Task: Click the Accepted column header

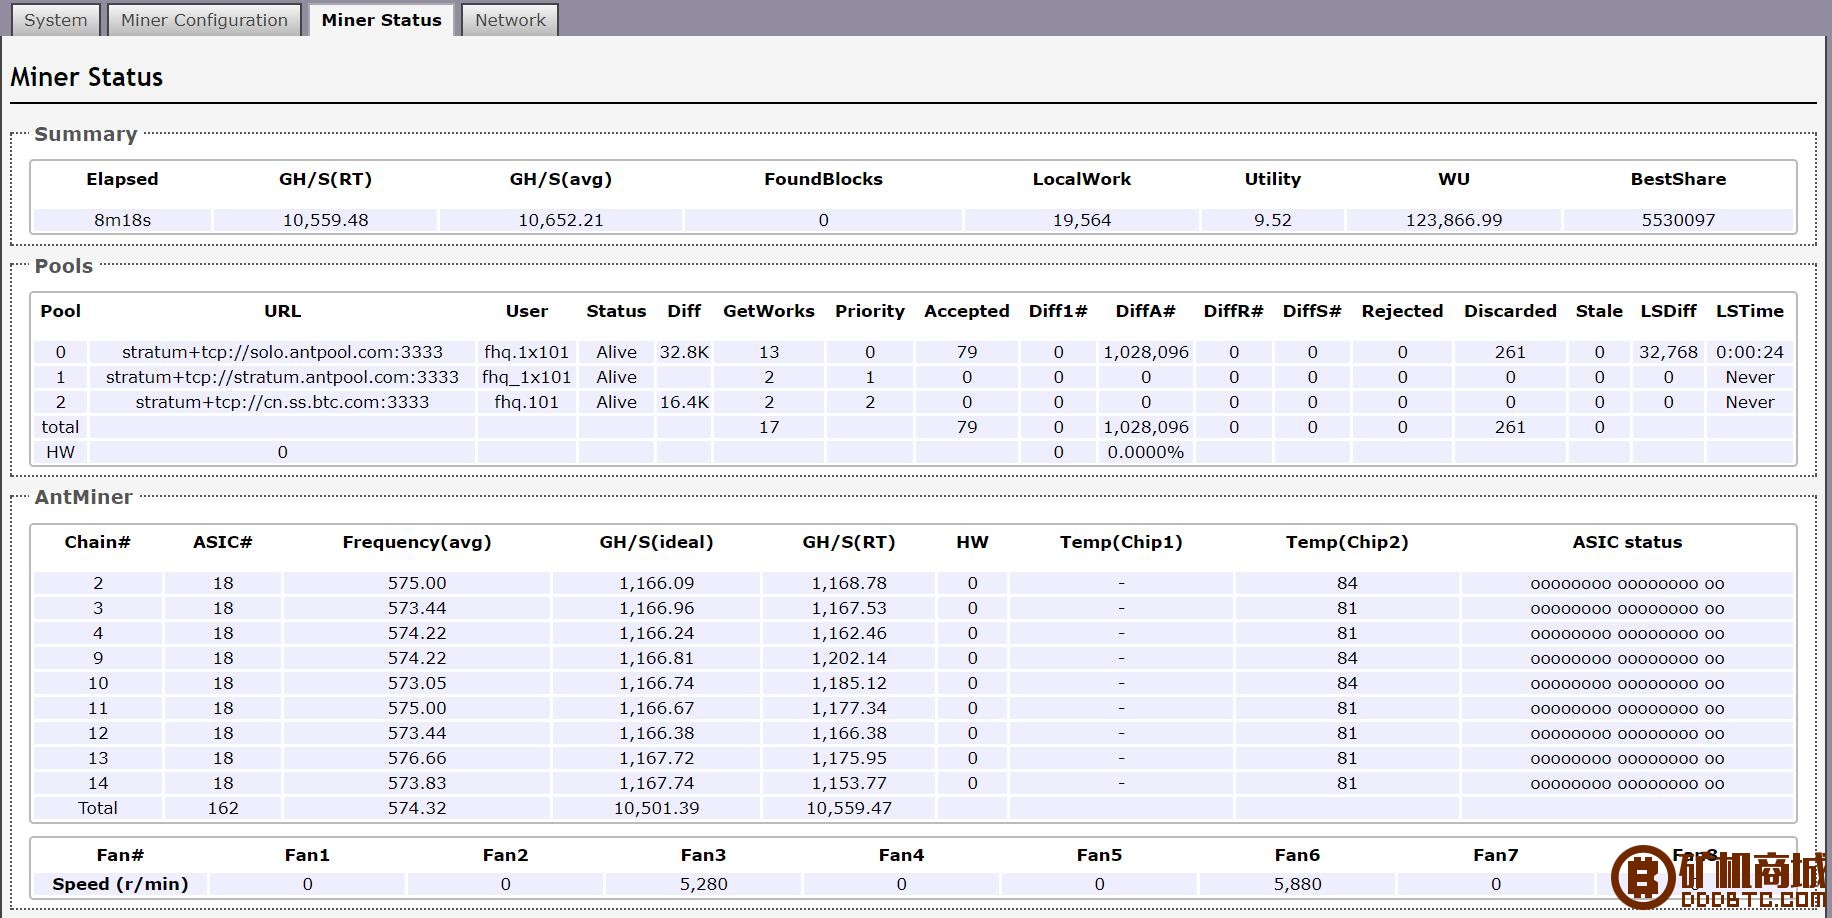Action: (967, 311)
